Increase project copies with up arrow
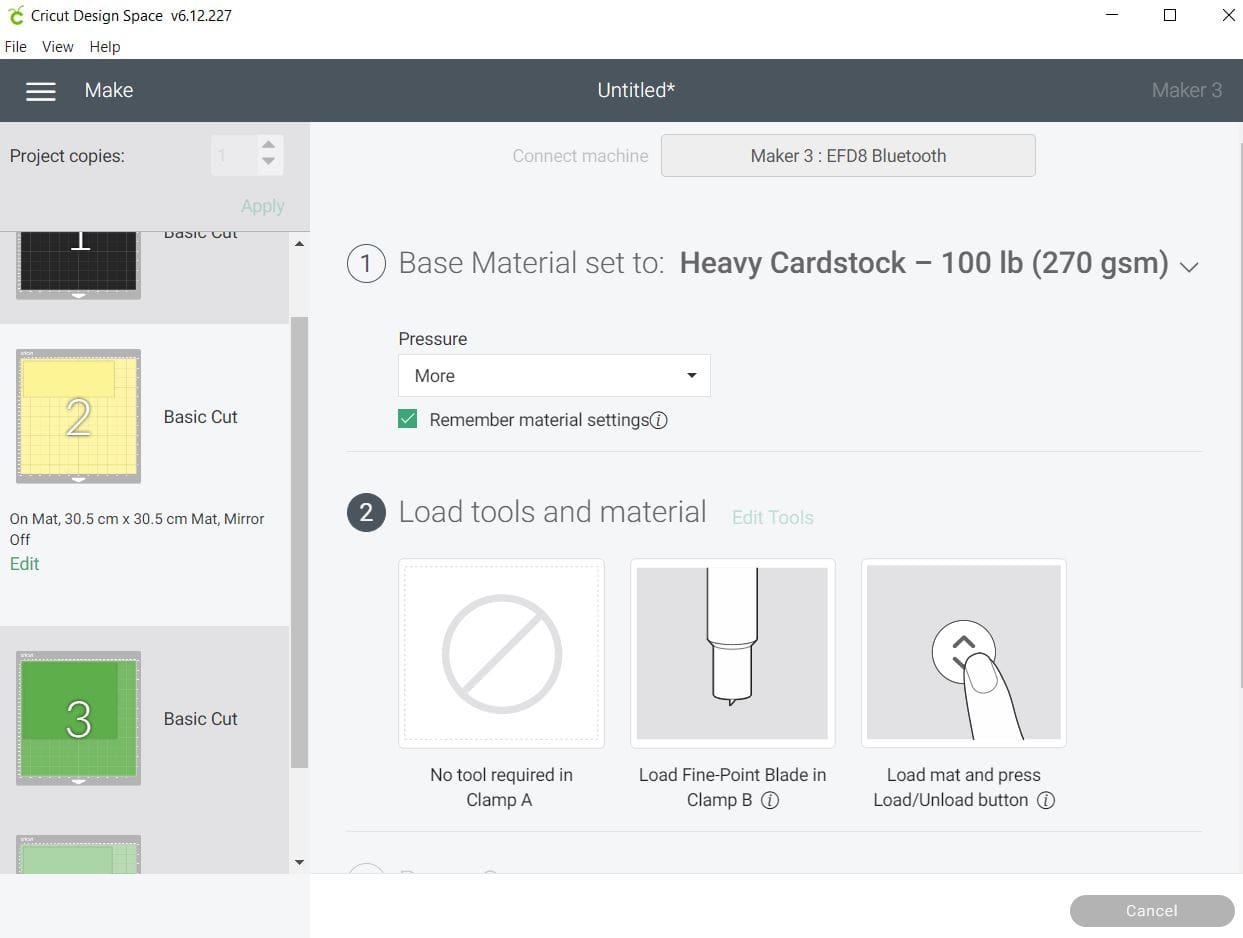Viewport: 1243px width, 938px height. (x=268, y=145)
